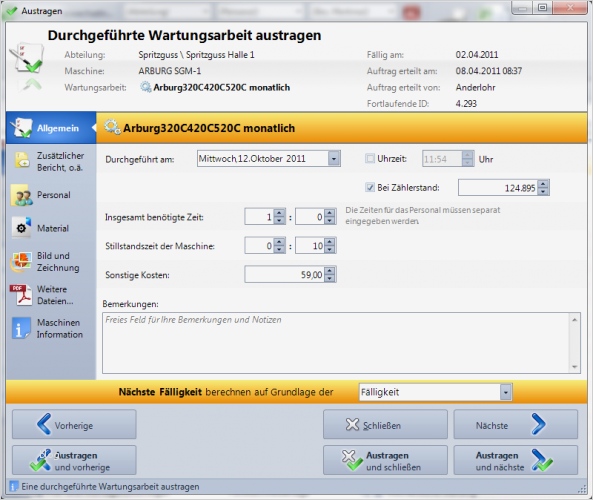Click the Fortlaufende ID value 4.293
This screenshot has height=500, width=593.
[466, 103]
